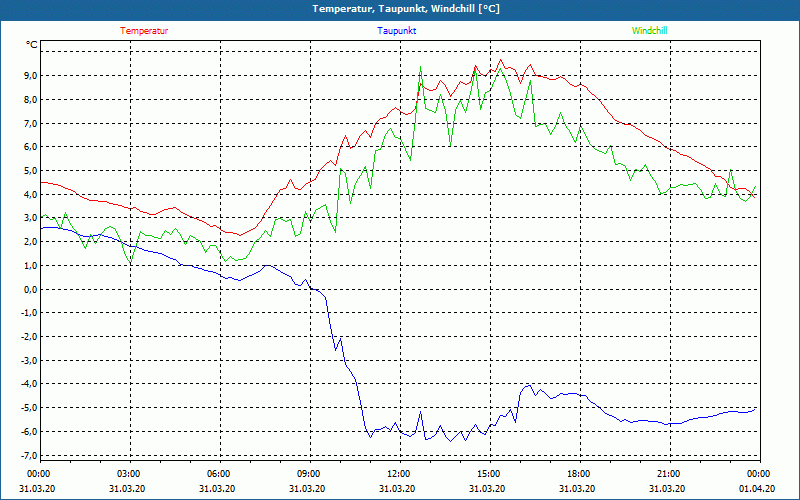The image size is (800, 500).
Task: Select the 0,0 y-axis value
Action: [x=31, y=289]
